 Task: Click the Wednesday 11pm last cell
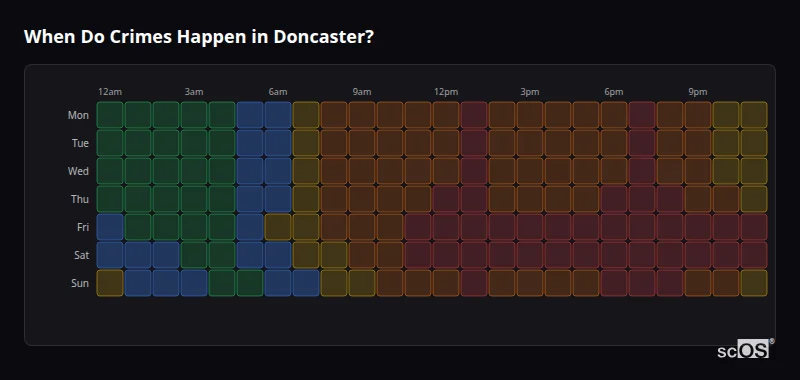tap(754, 171)
